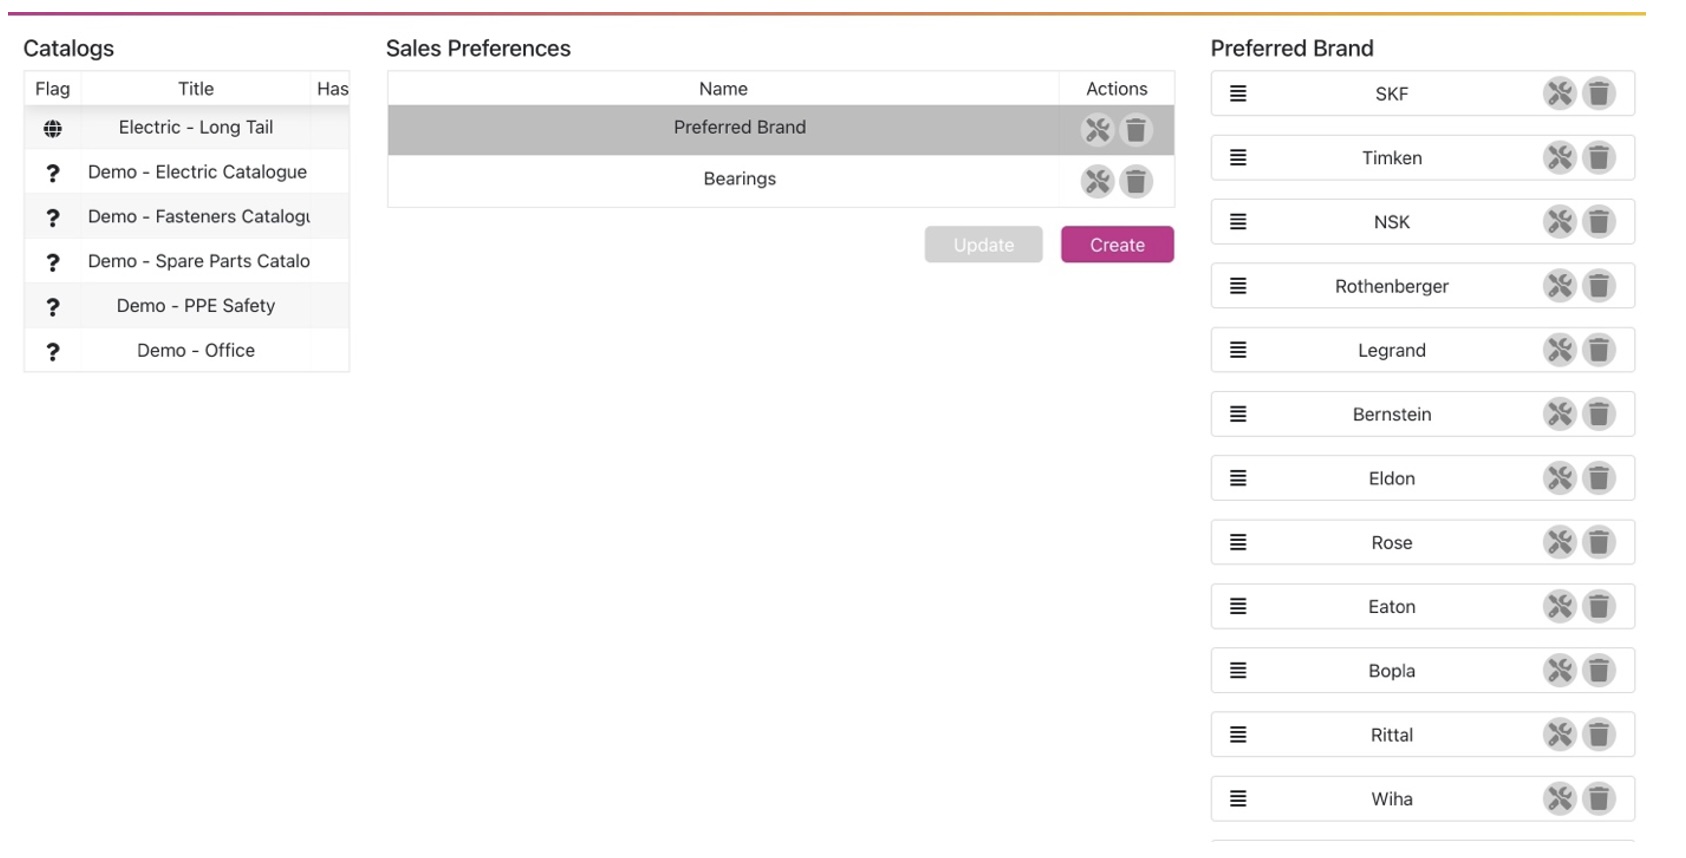Remove the Timken brand

point(1599,157)
